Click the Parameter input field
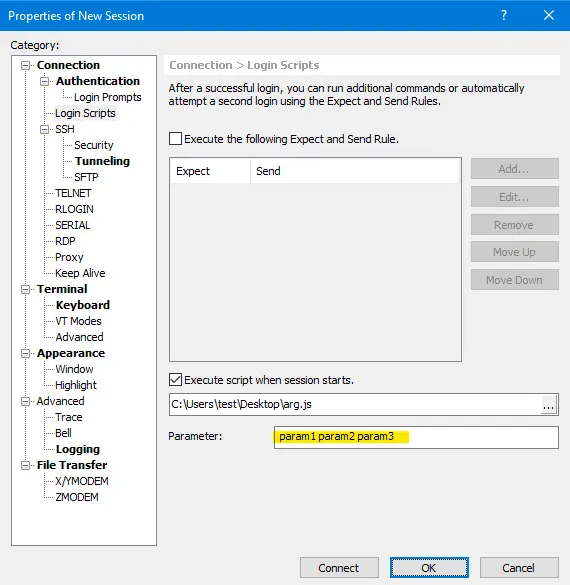The height and width of the screenshot is (585, 570). pos(416,437)
